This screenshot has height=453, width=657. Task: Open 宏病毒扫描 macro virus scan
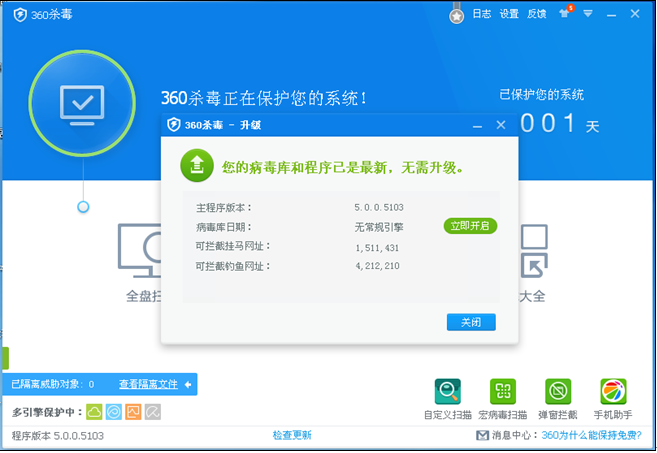coord(503,399)
